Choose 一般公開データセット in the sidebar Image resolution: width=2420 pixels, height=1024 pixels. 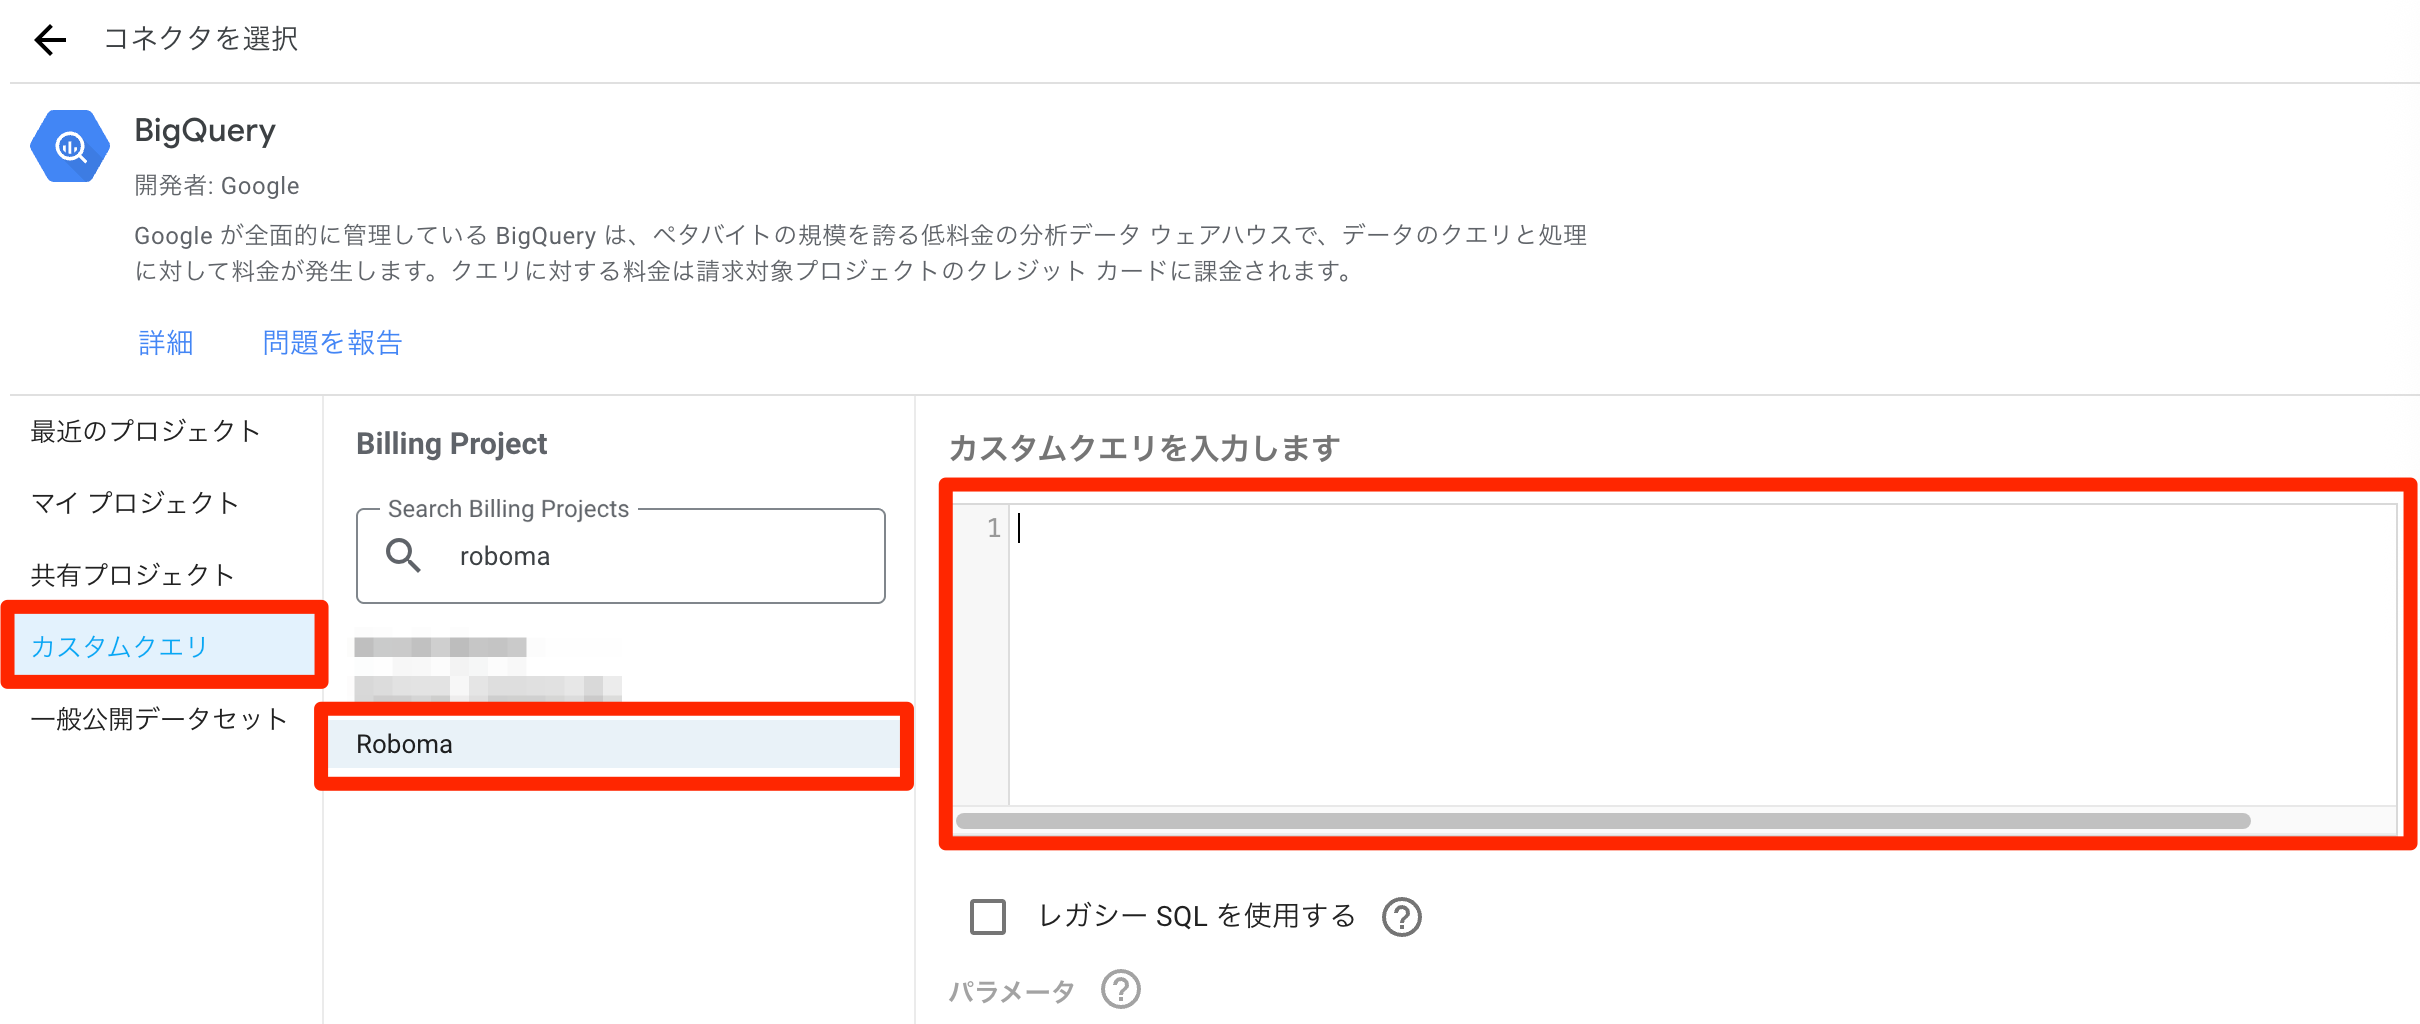(159, 719)
